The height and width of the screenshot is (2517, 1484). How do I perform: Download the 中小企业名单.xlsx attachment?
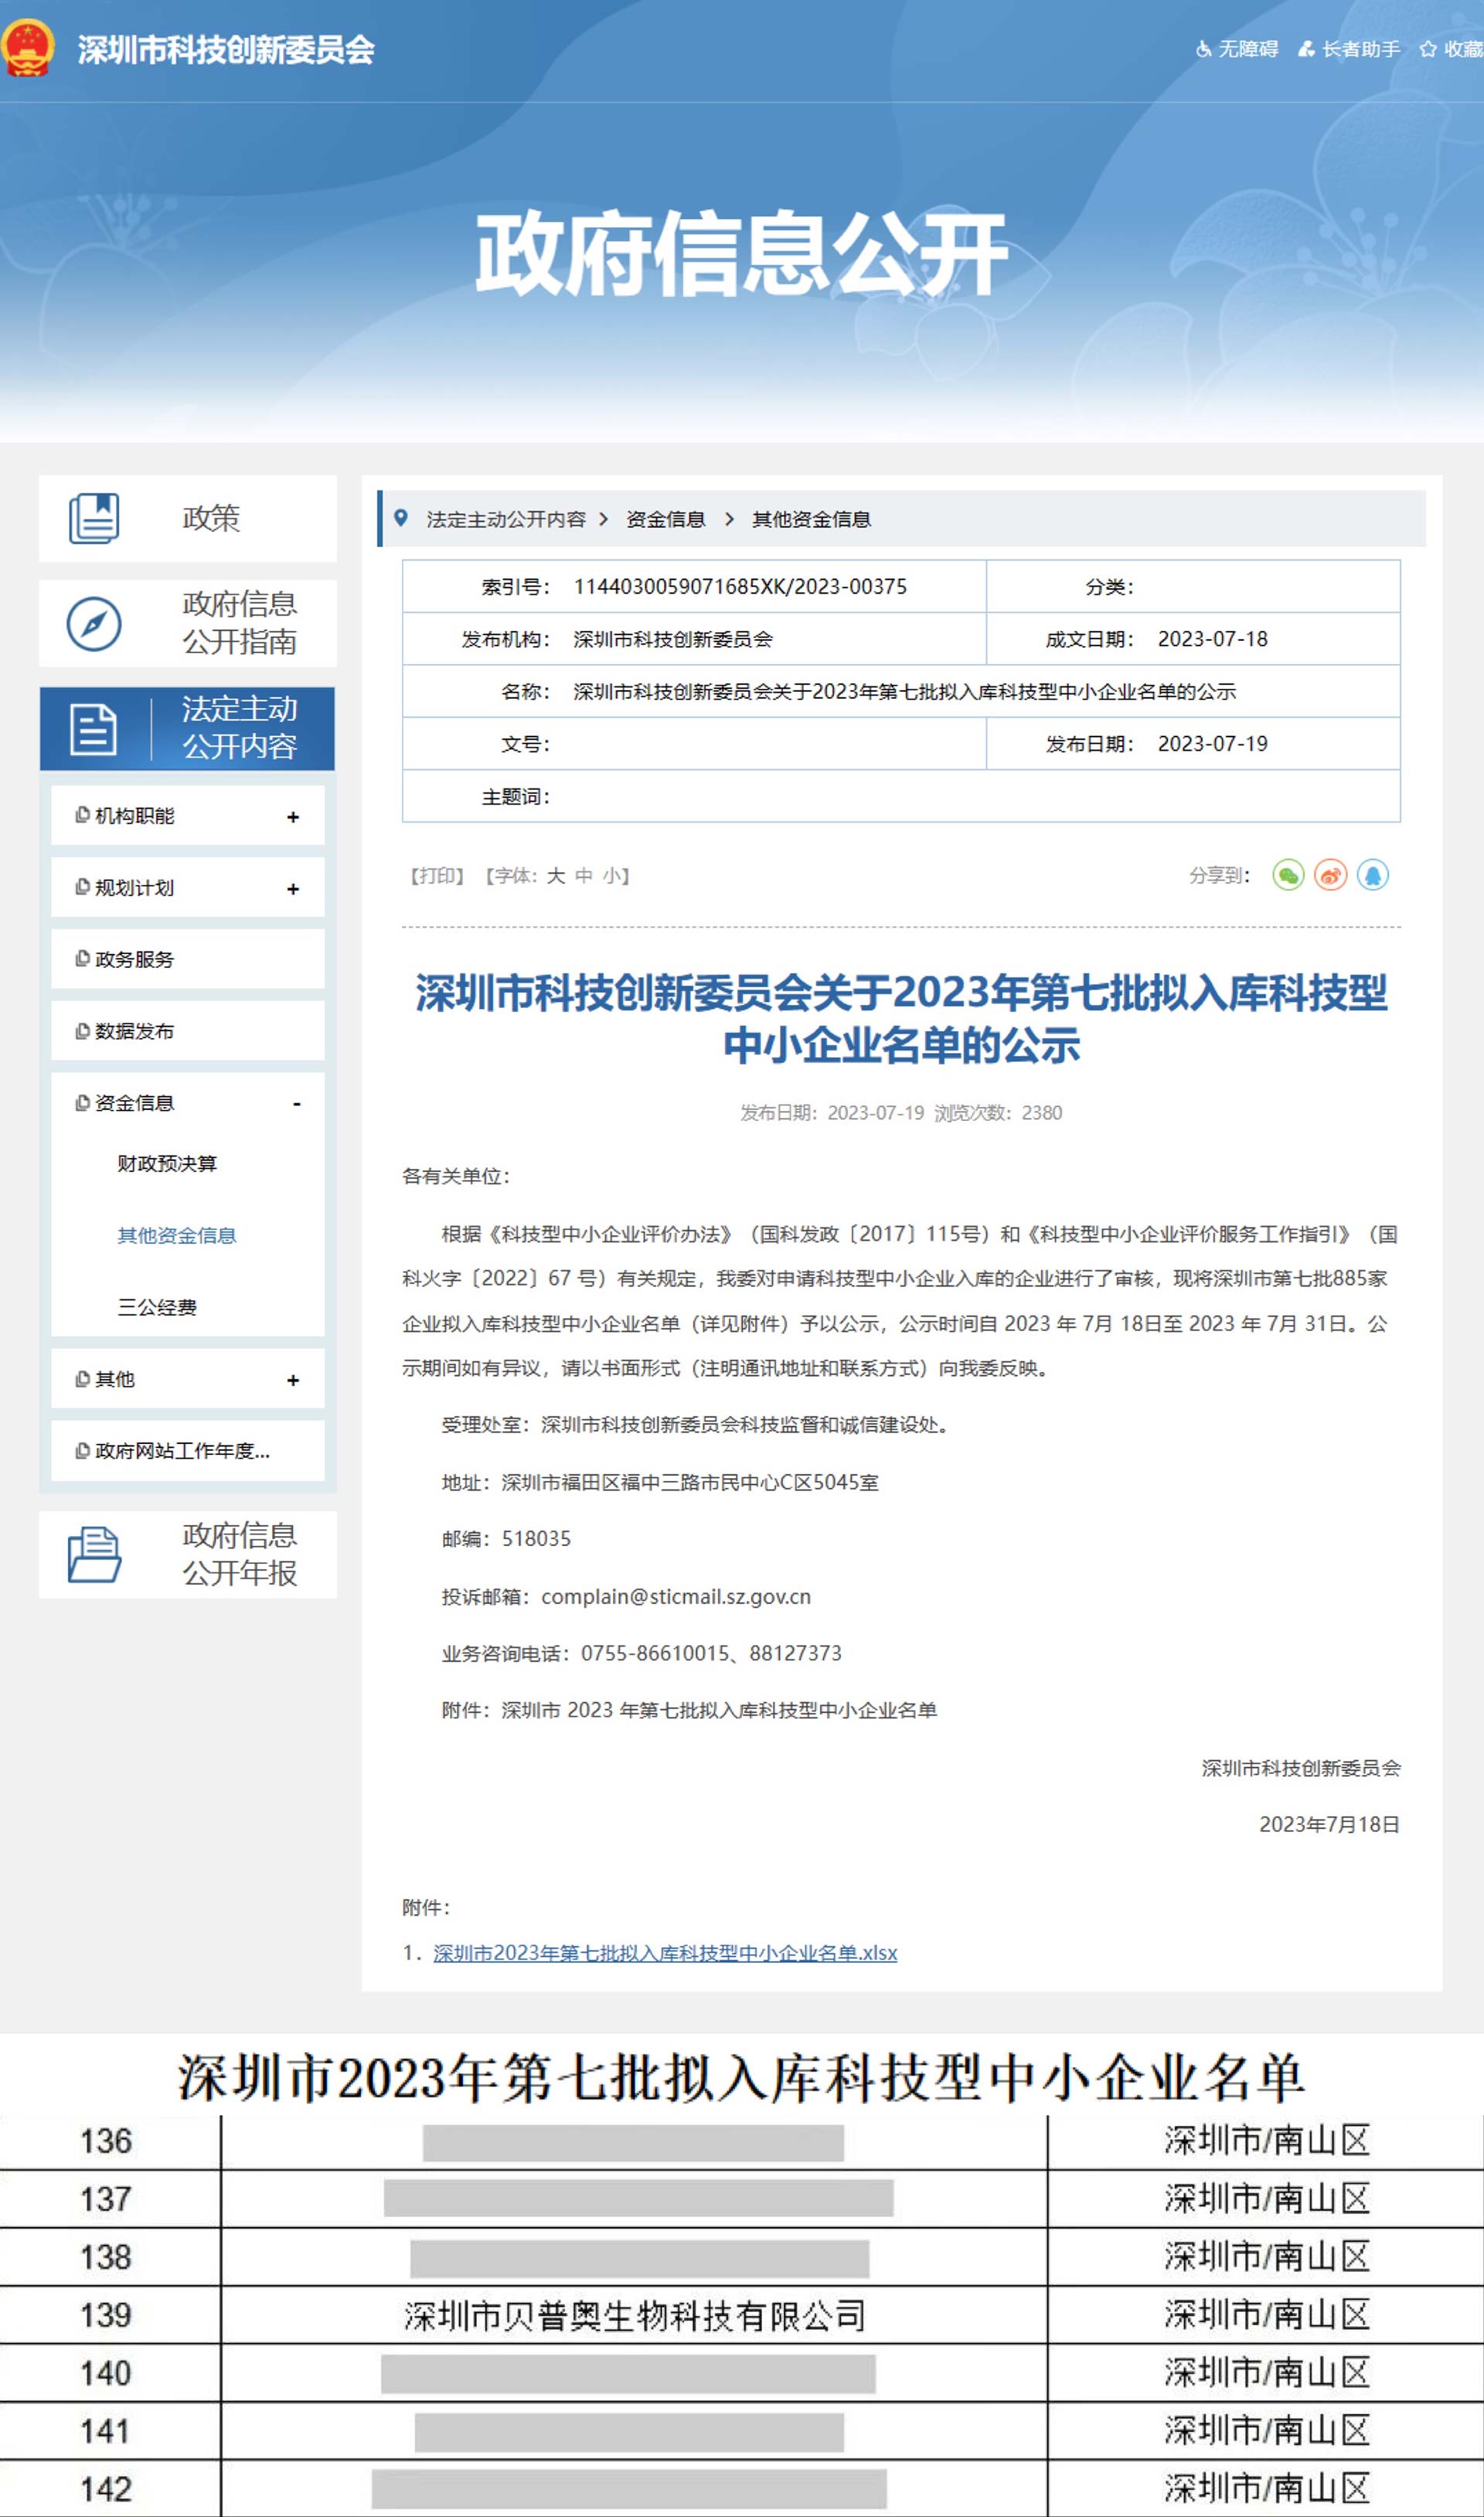point(665,1952)
